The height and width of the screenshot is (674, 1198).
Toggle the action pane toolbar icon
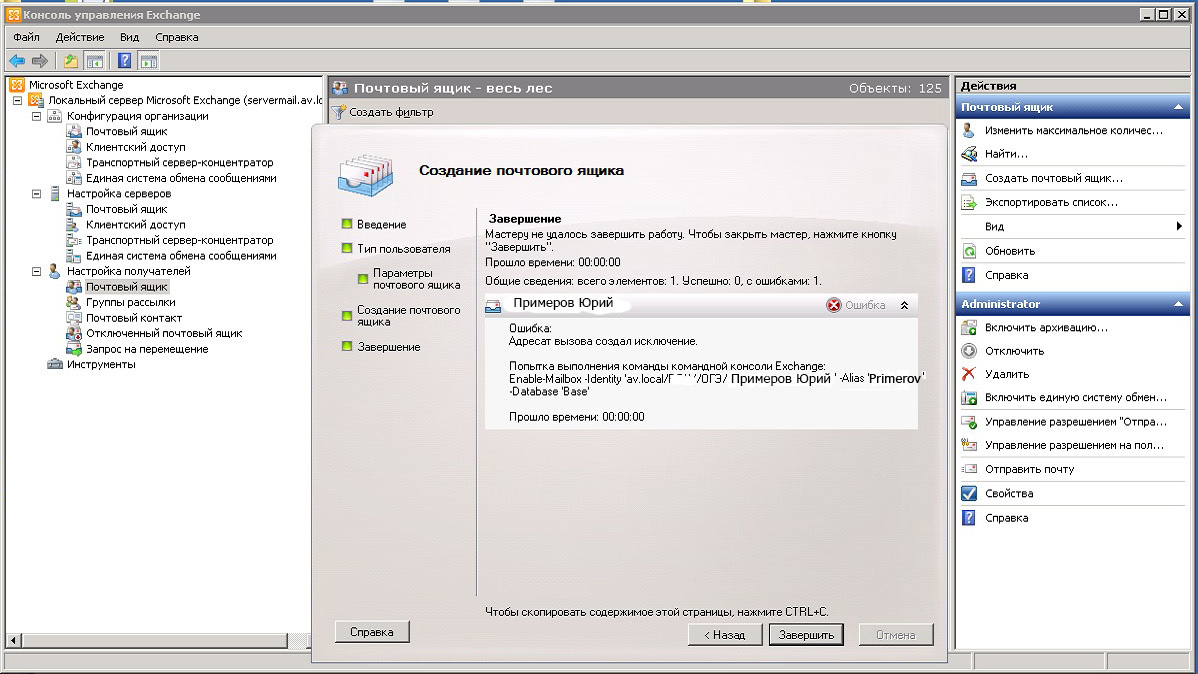click(x=149, y=60)
